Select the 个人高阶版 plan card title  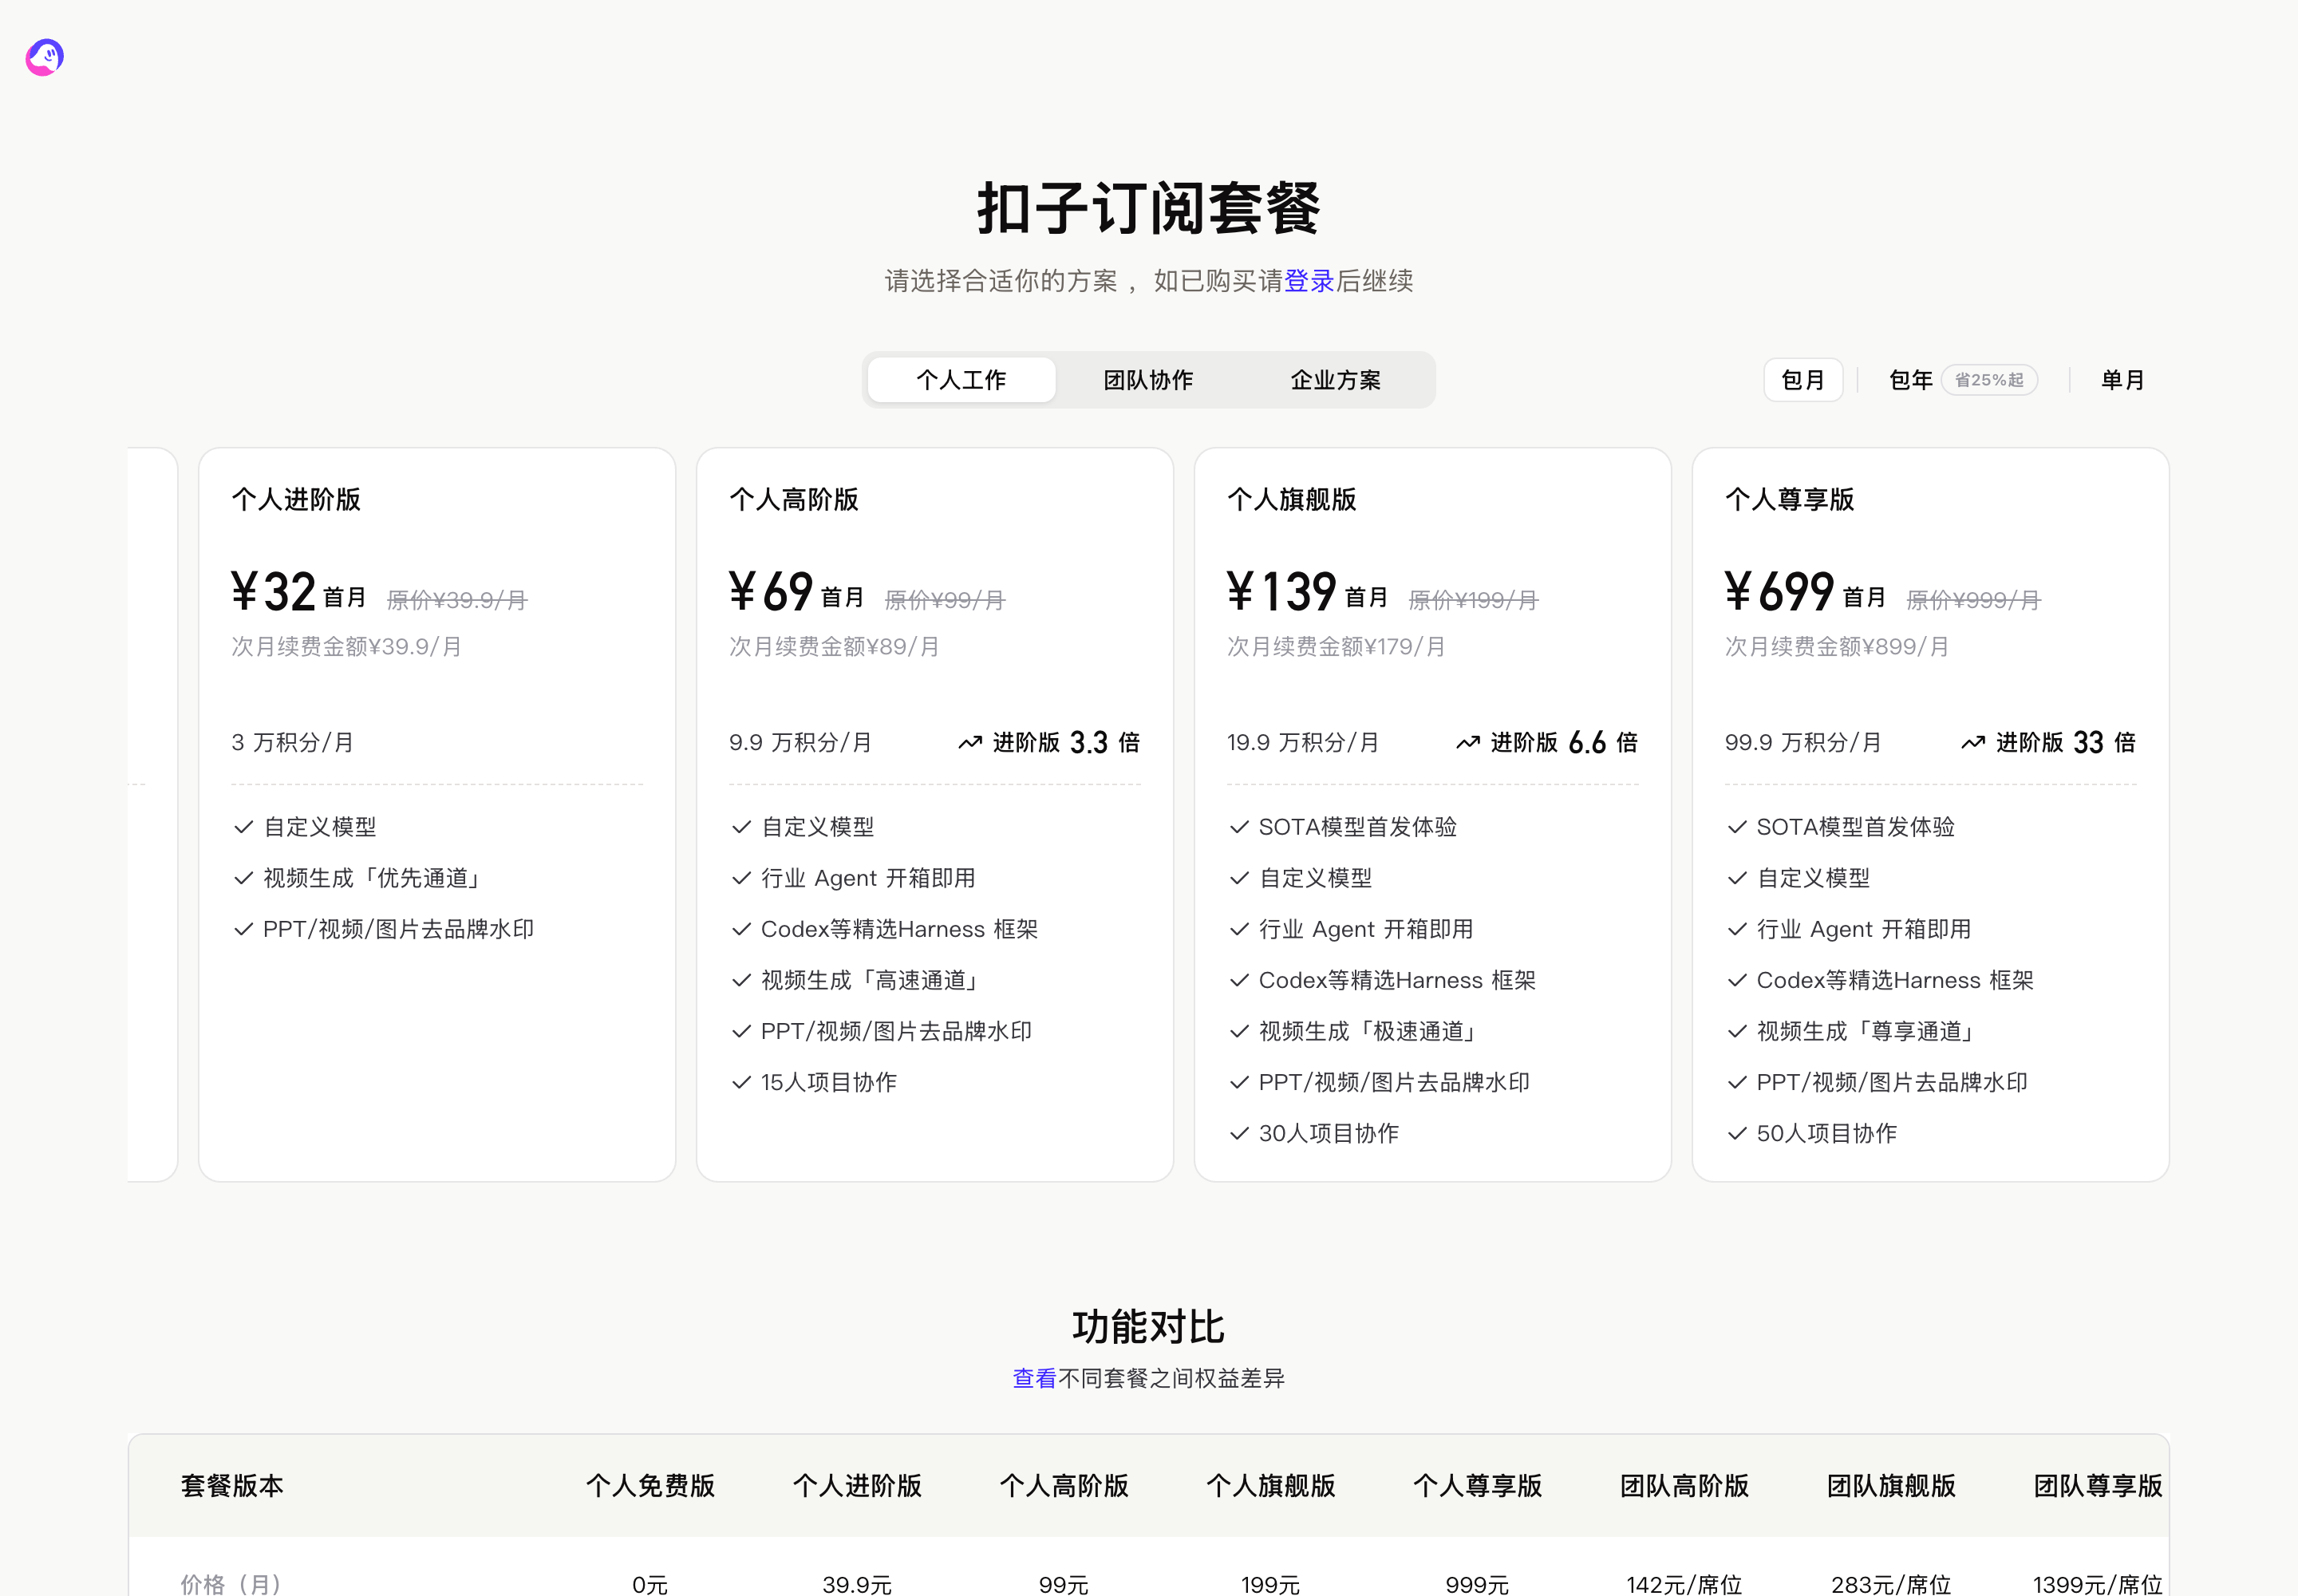(x=794, y=499)
